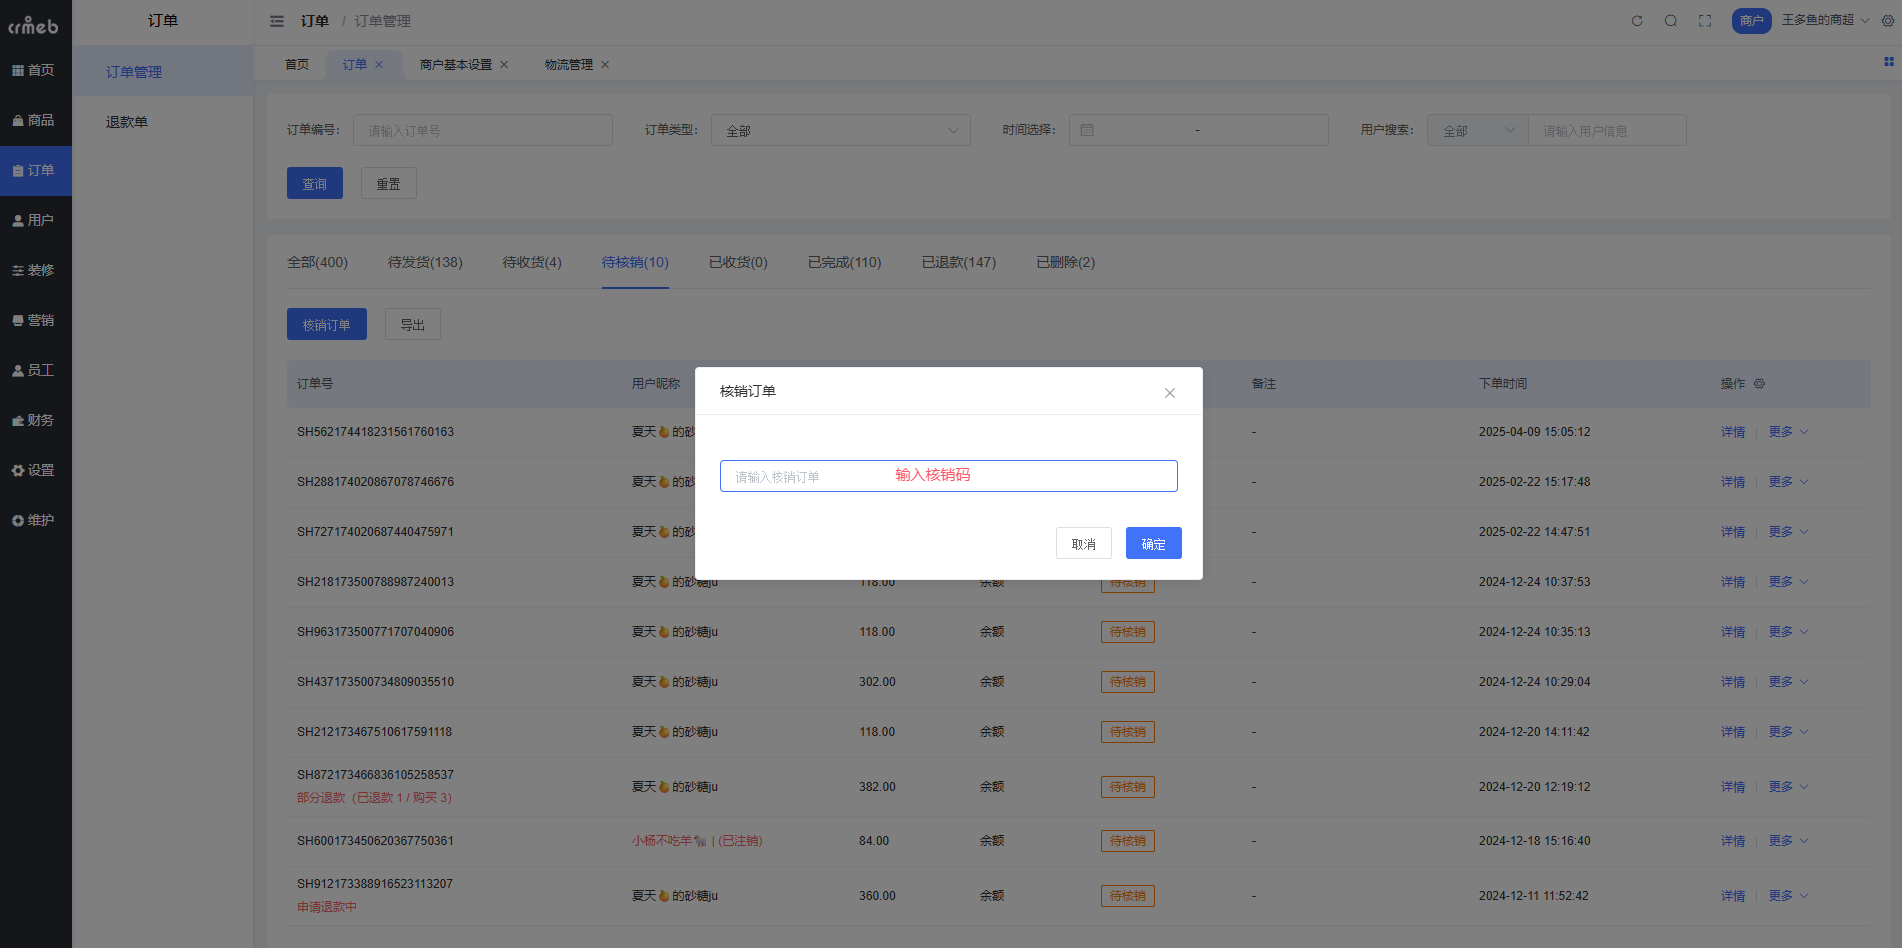Open 退款单 in the side menu

127,122
